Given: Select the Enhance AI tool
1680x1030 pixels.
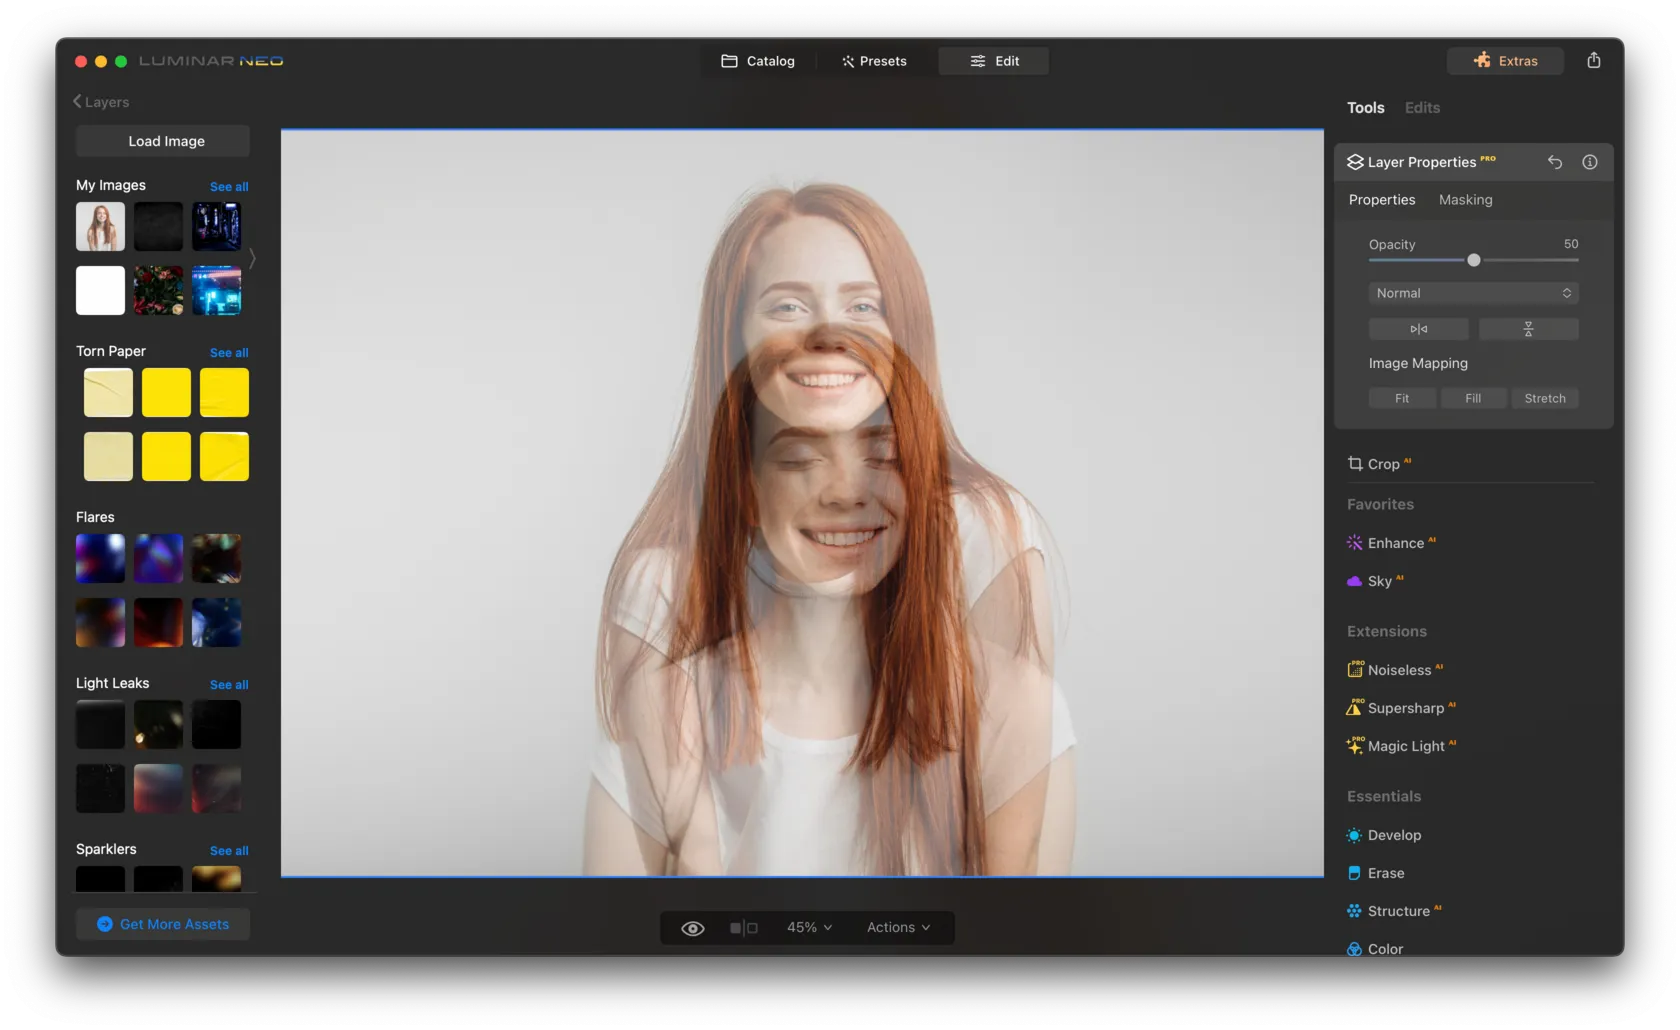Looking at the screenshot, I should pos(1395,543).
